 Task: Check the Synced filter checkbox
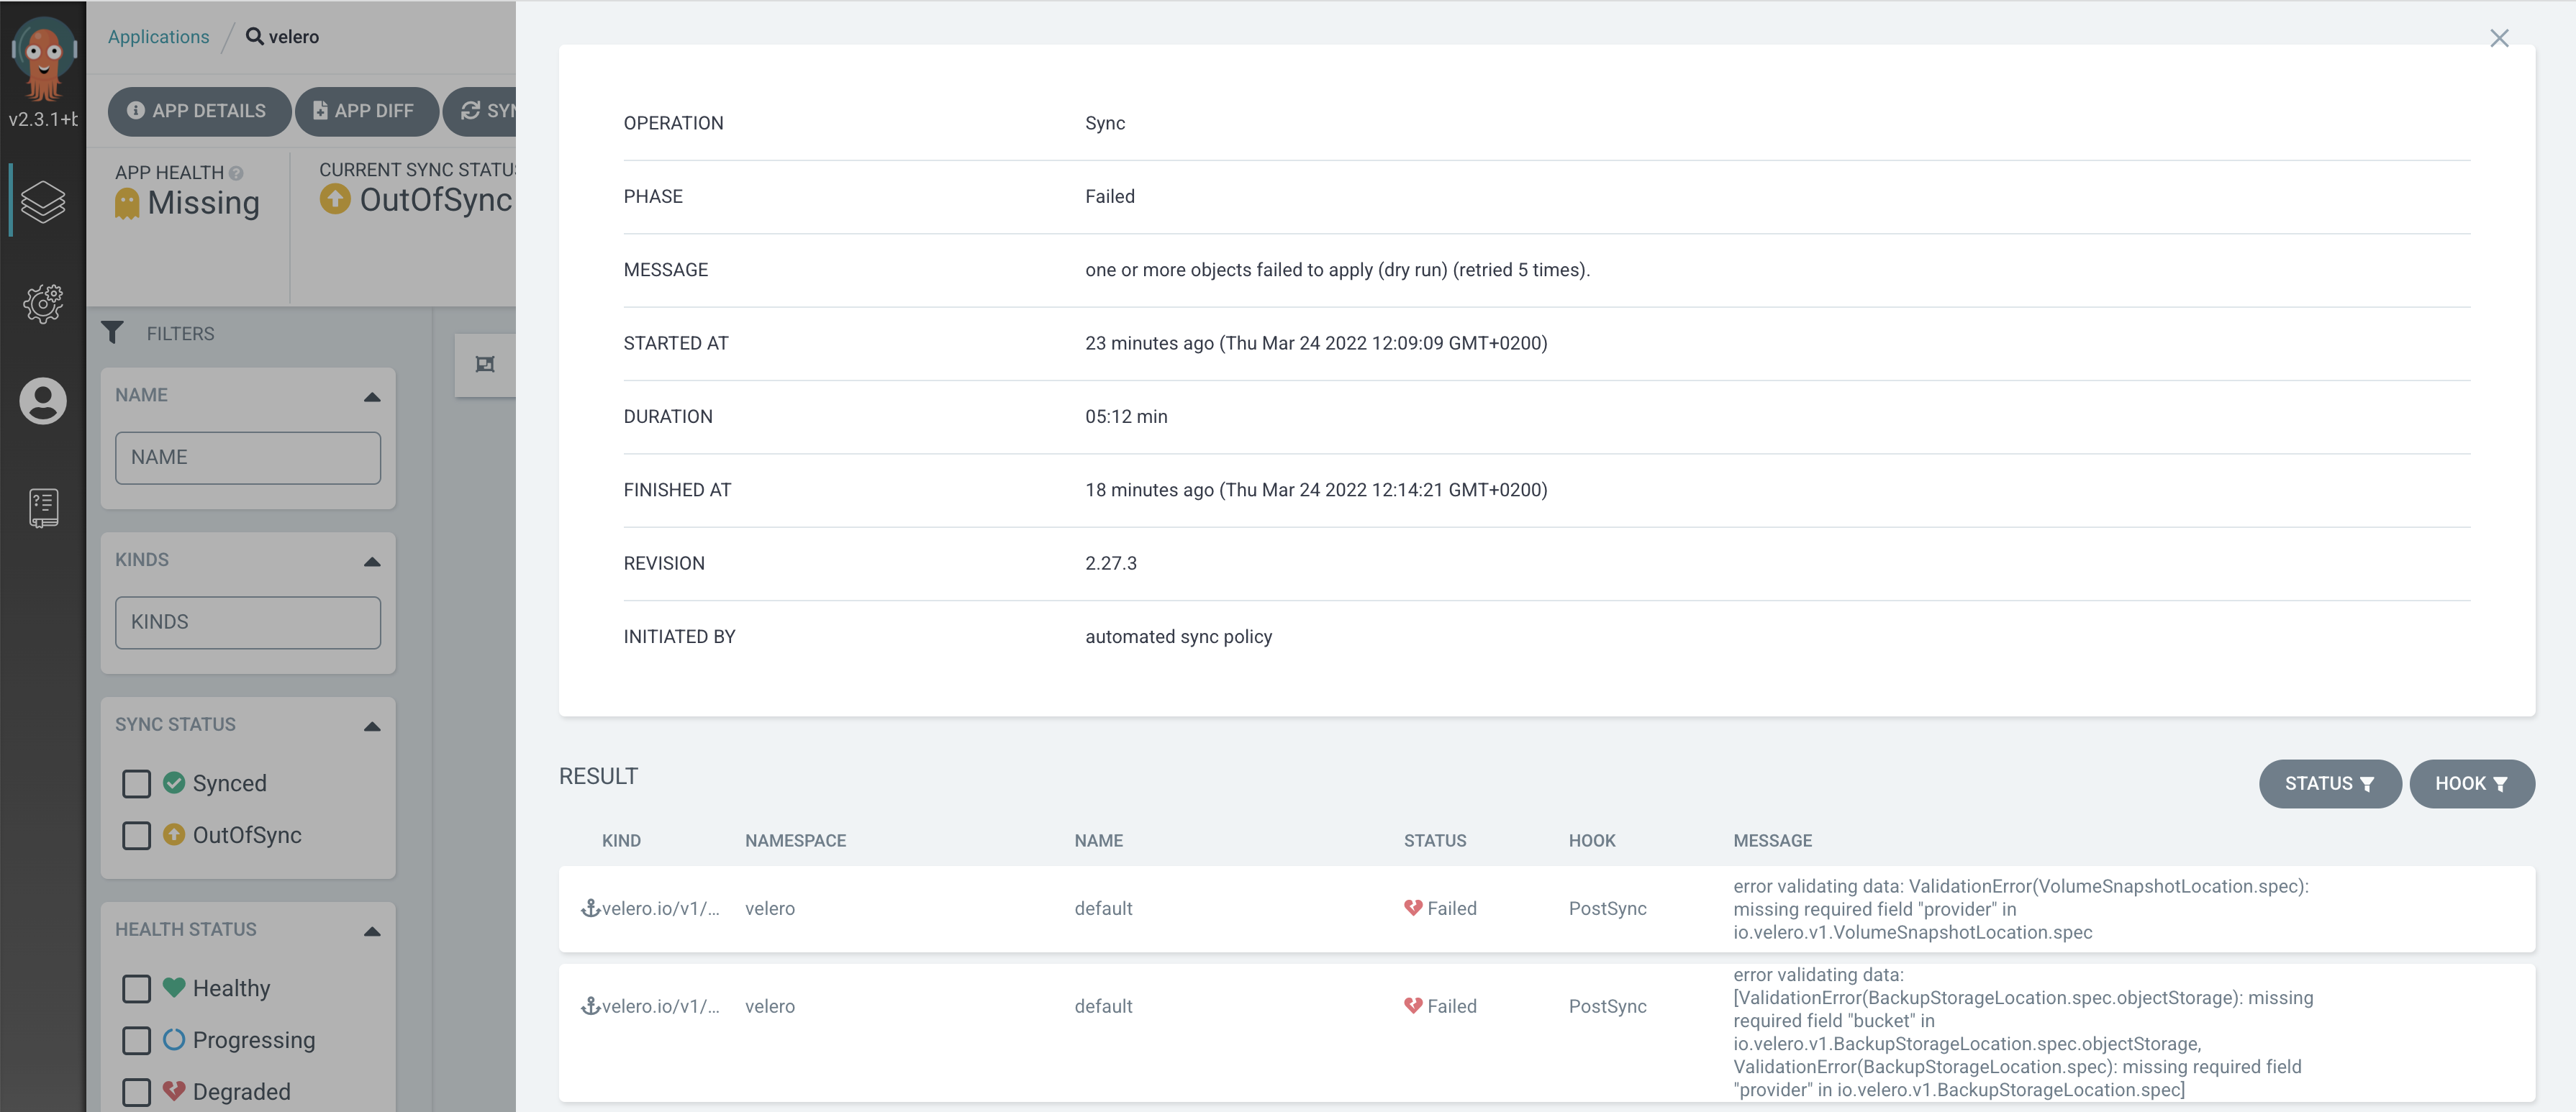[136, 783]
